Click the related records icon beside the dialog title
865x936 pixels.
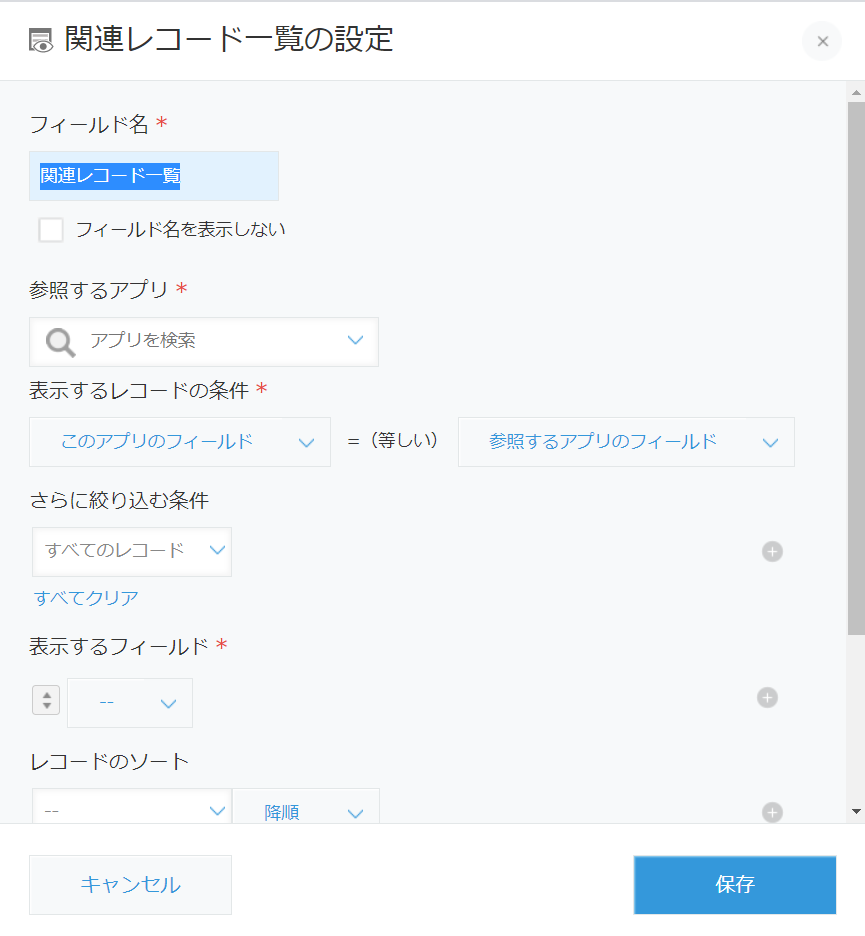click(41, 41)
